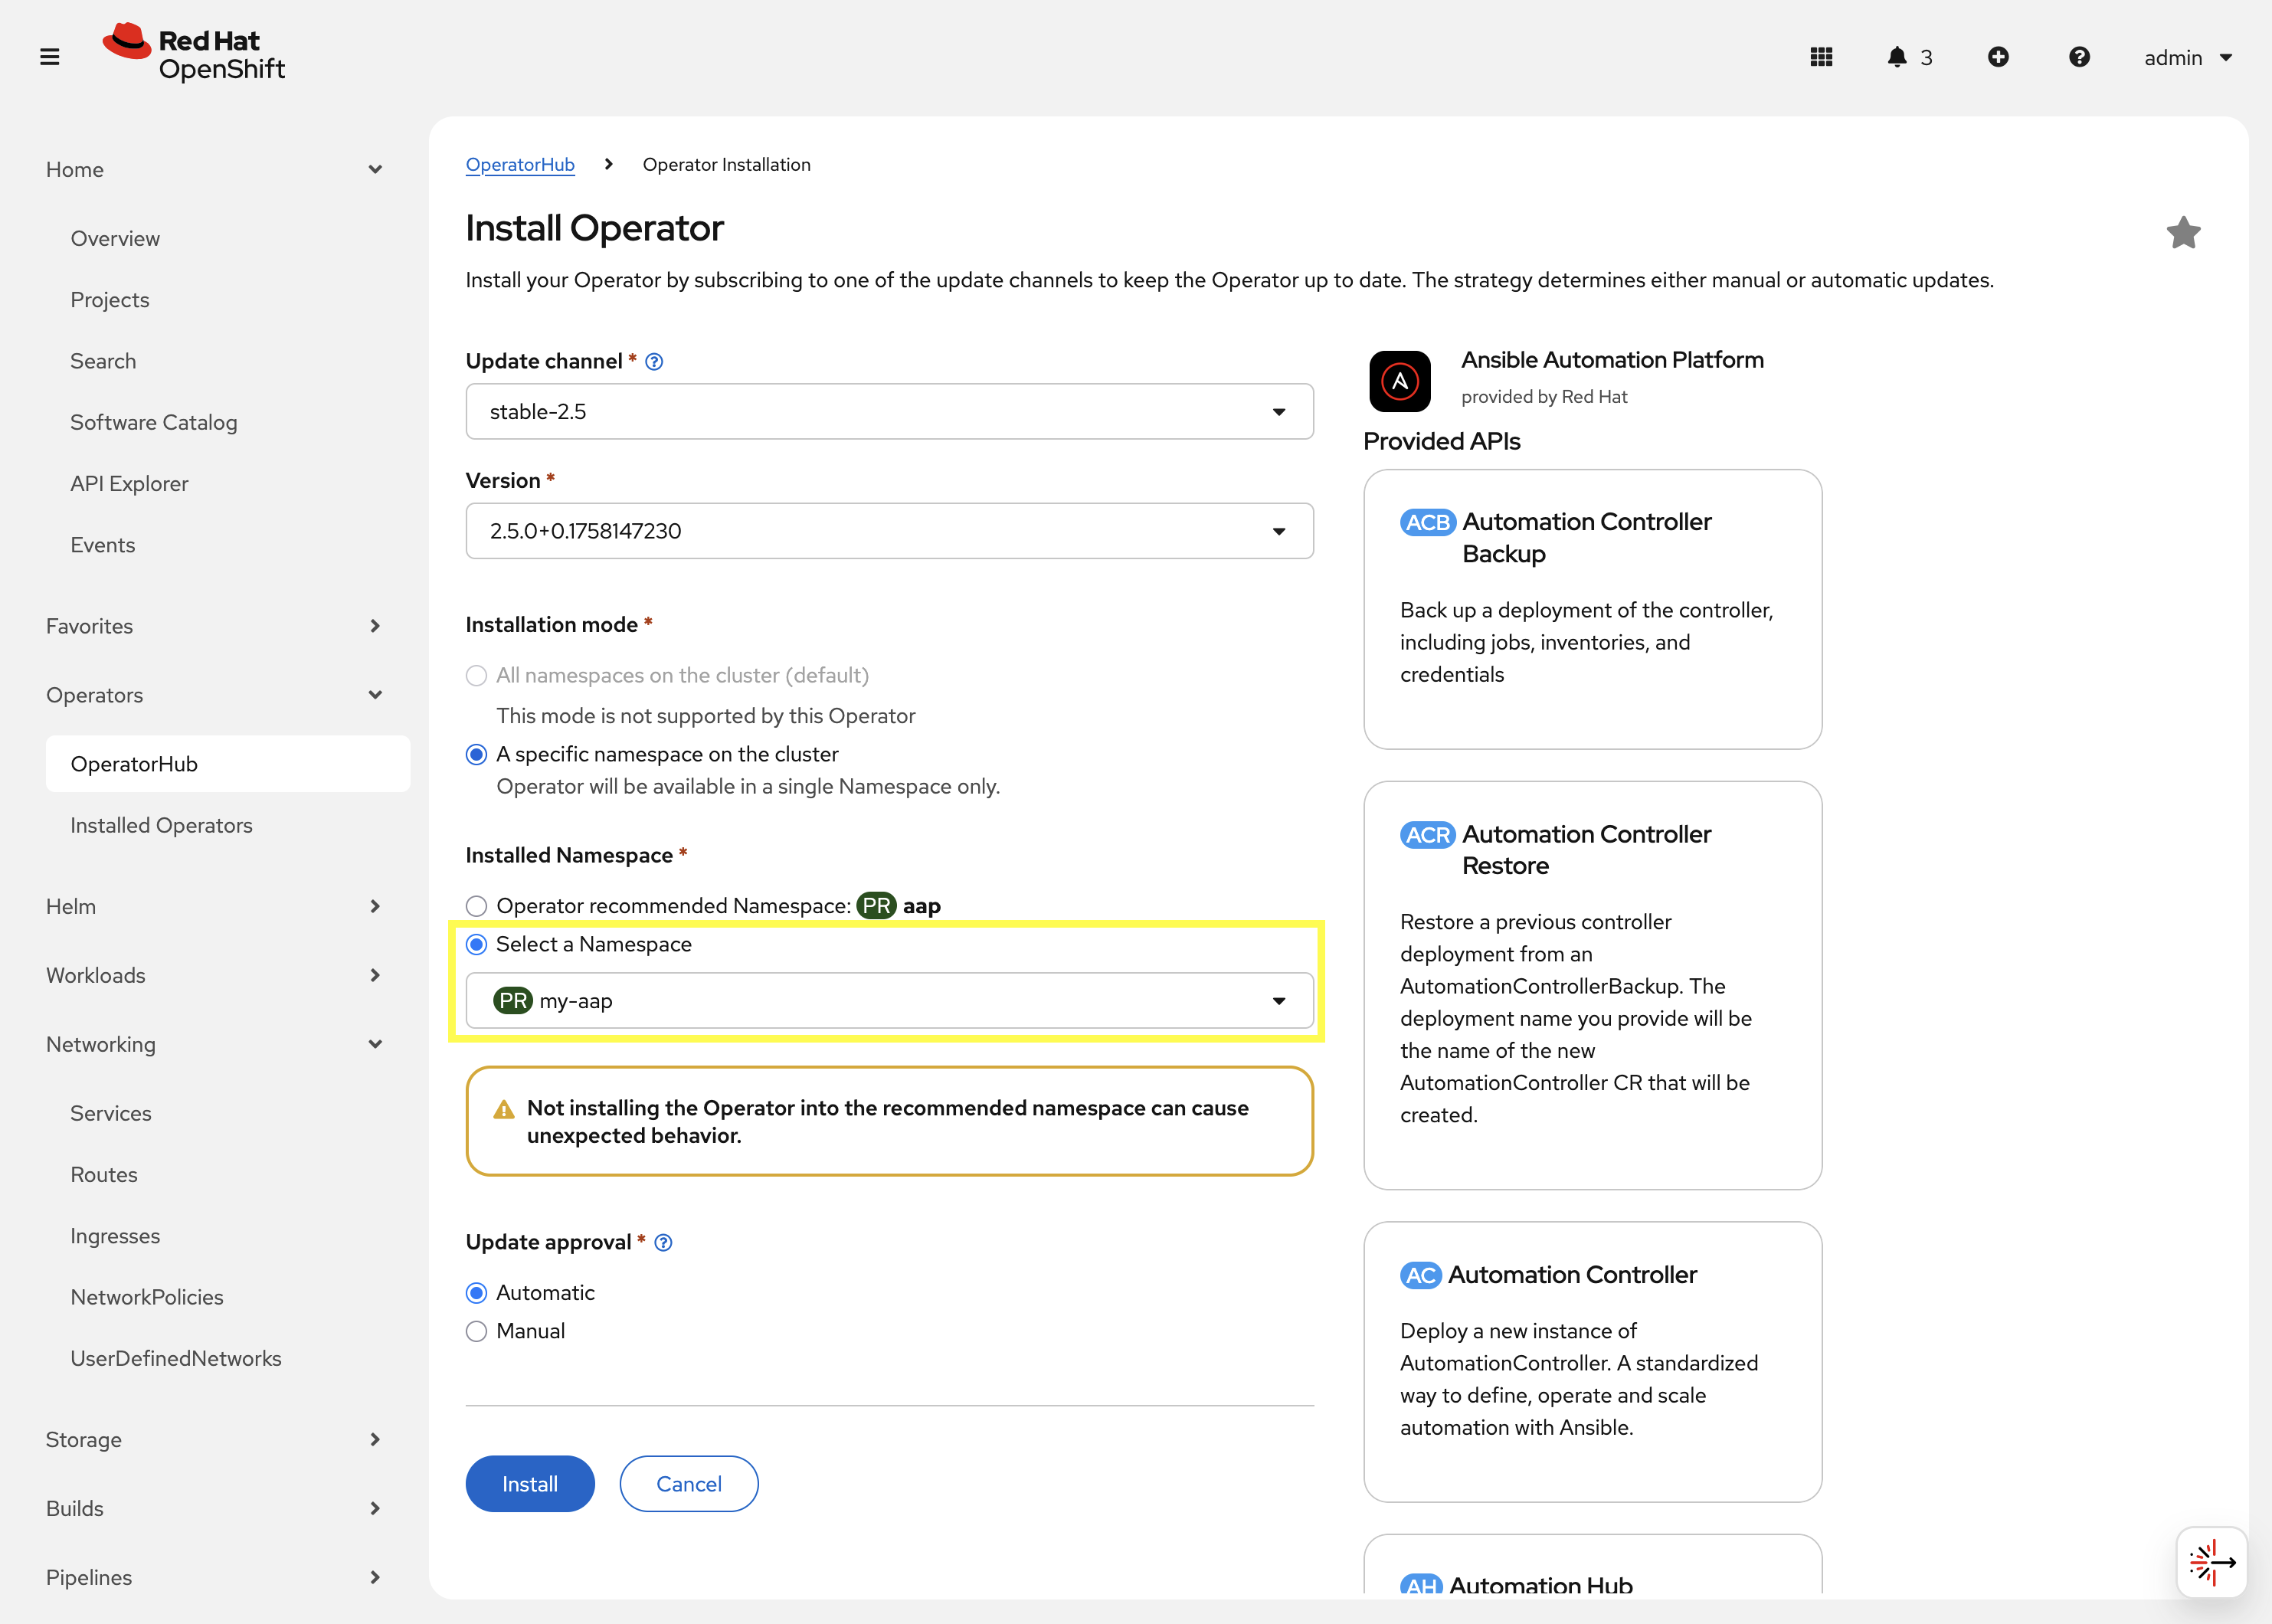Select Automatic update approval radio button

pos(477,1293)
